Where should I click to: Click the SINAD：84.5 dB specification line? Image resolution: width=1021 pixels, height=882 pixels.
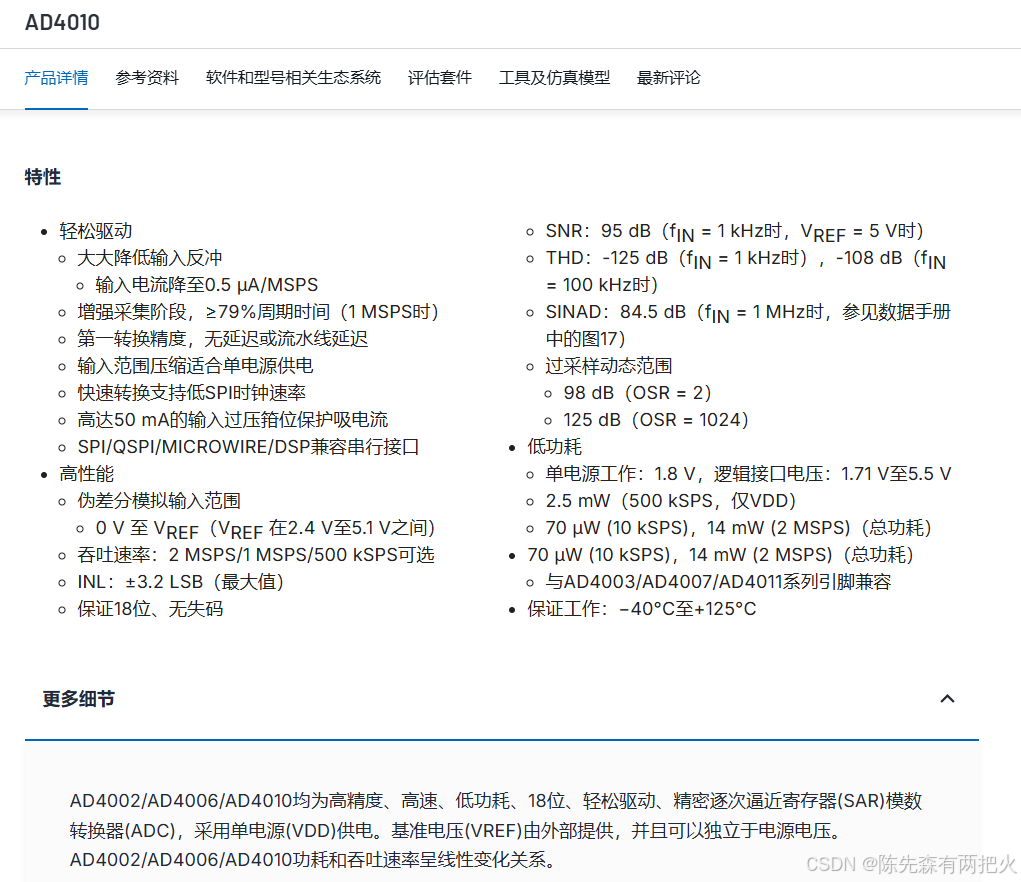pyautogui.click(x=748, y=325)
